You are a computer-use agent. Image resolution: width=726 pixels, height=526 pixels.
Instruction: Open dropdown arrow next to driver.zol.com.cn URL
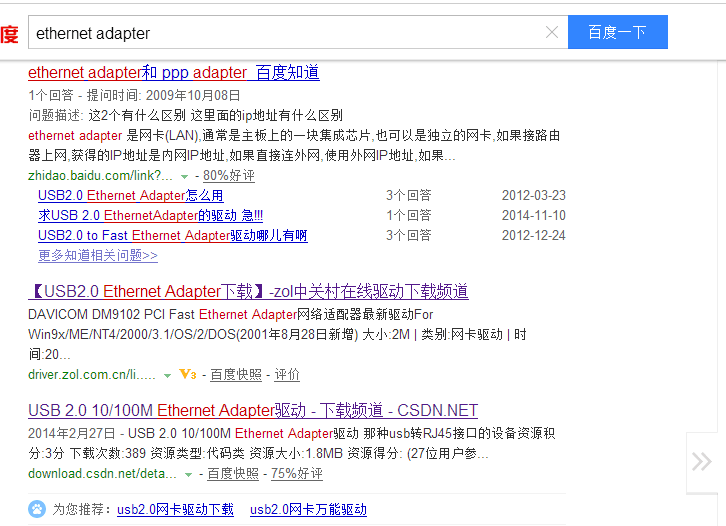pyautogui.click(x=166, y=375)
